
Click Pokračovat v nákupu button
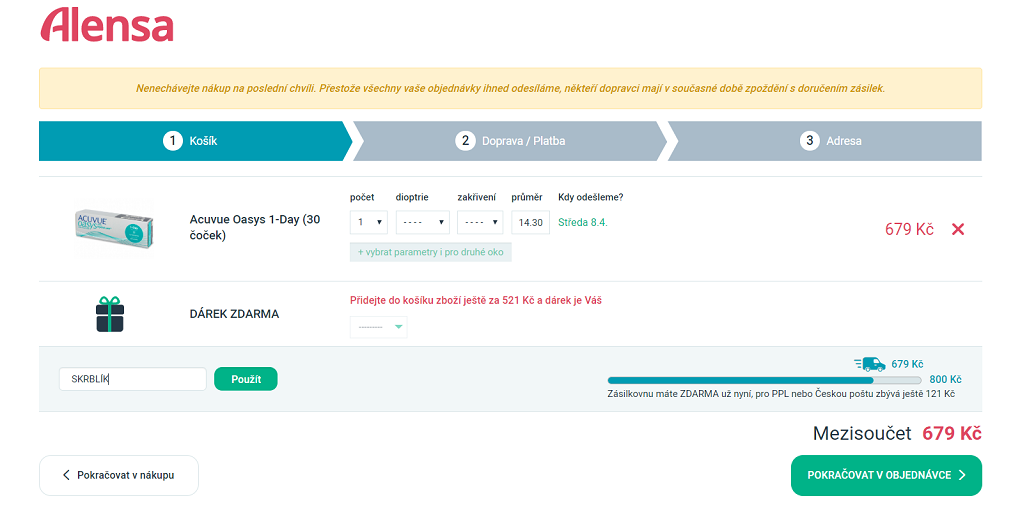119,476
